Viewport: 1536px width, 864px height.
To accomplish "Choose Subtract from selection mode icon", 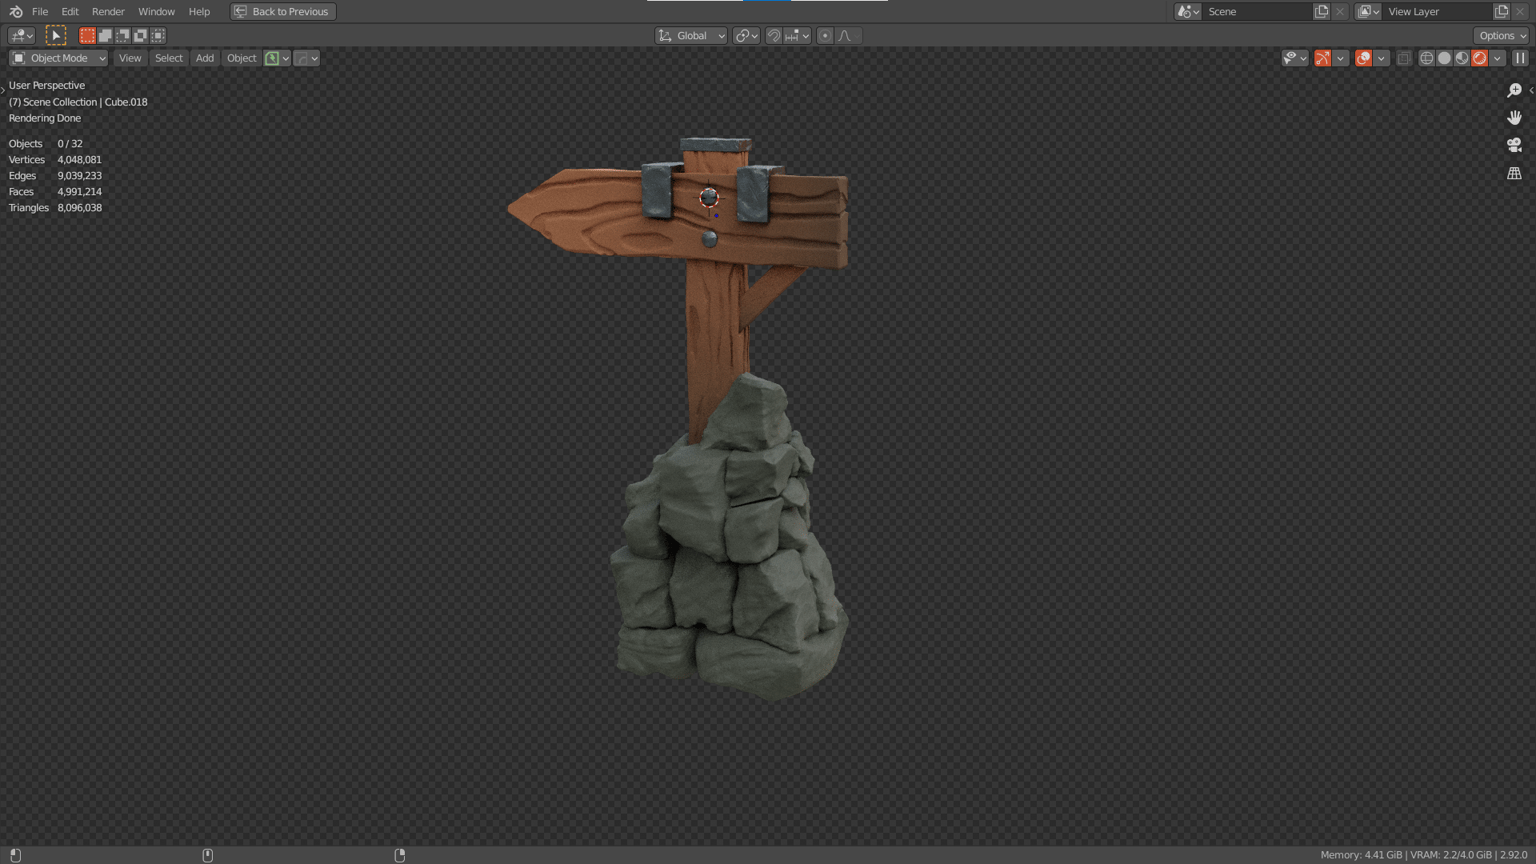I will coord(123,35).
